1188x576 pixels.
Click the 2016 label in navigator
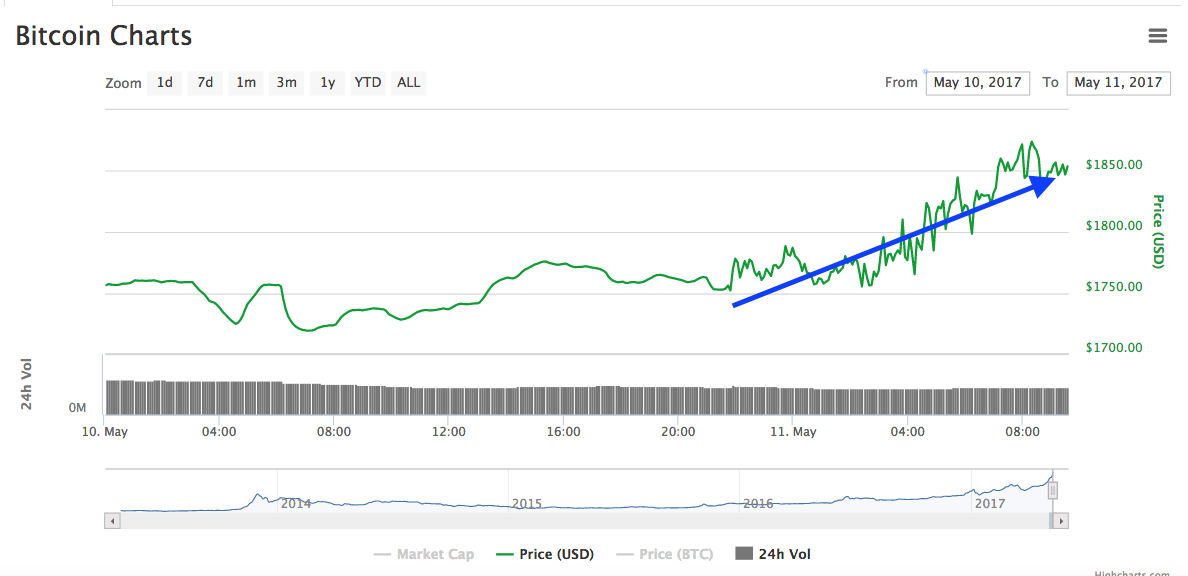click(758, 503)
